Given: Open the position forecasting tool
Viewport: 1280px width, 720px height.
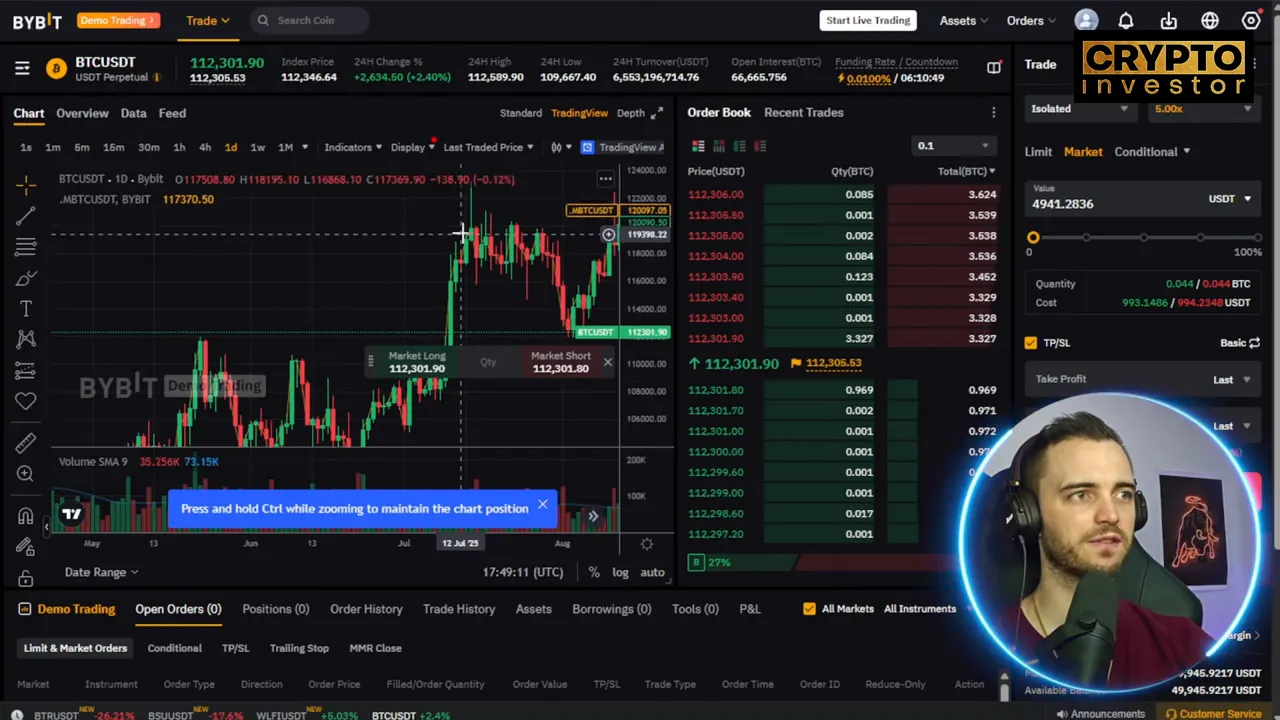Looking at the screenshot, I should (26, 371).
